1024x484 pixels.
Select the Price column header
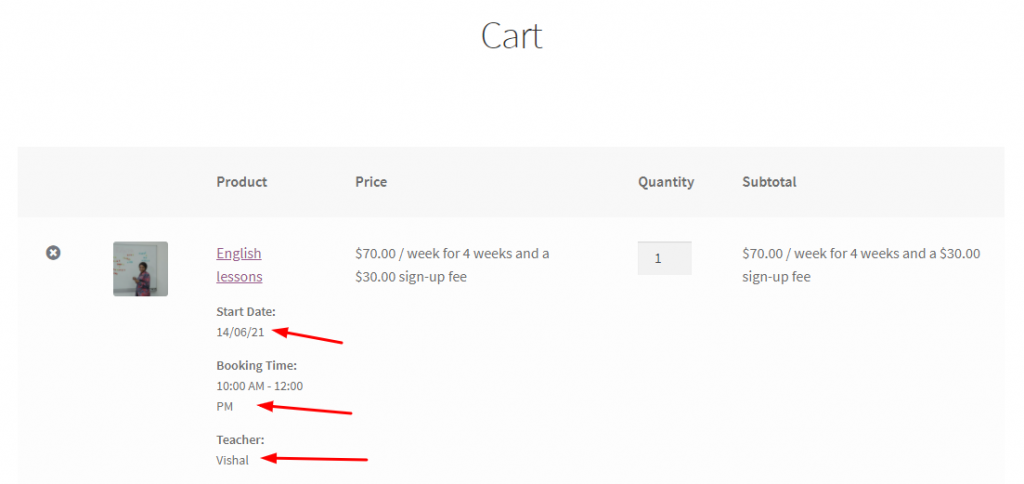(x=371, y=182)
